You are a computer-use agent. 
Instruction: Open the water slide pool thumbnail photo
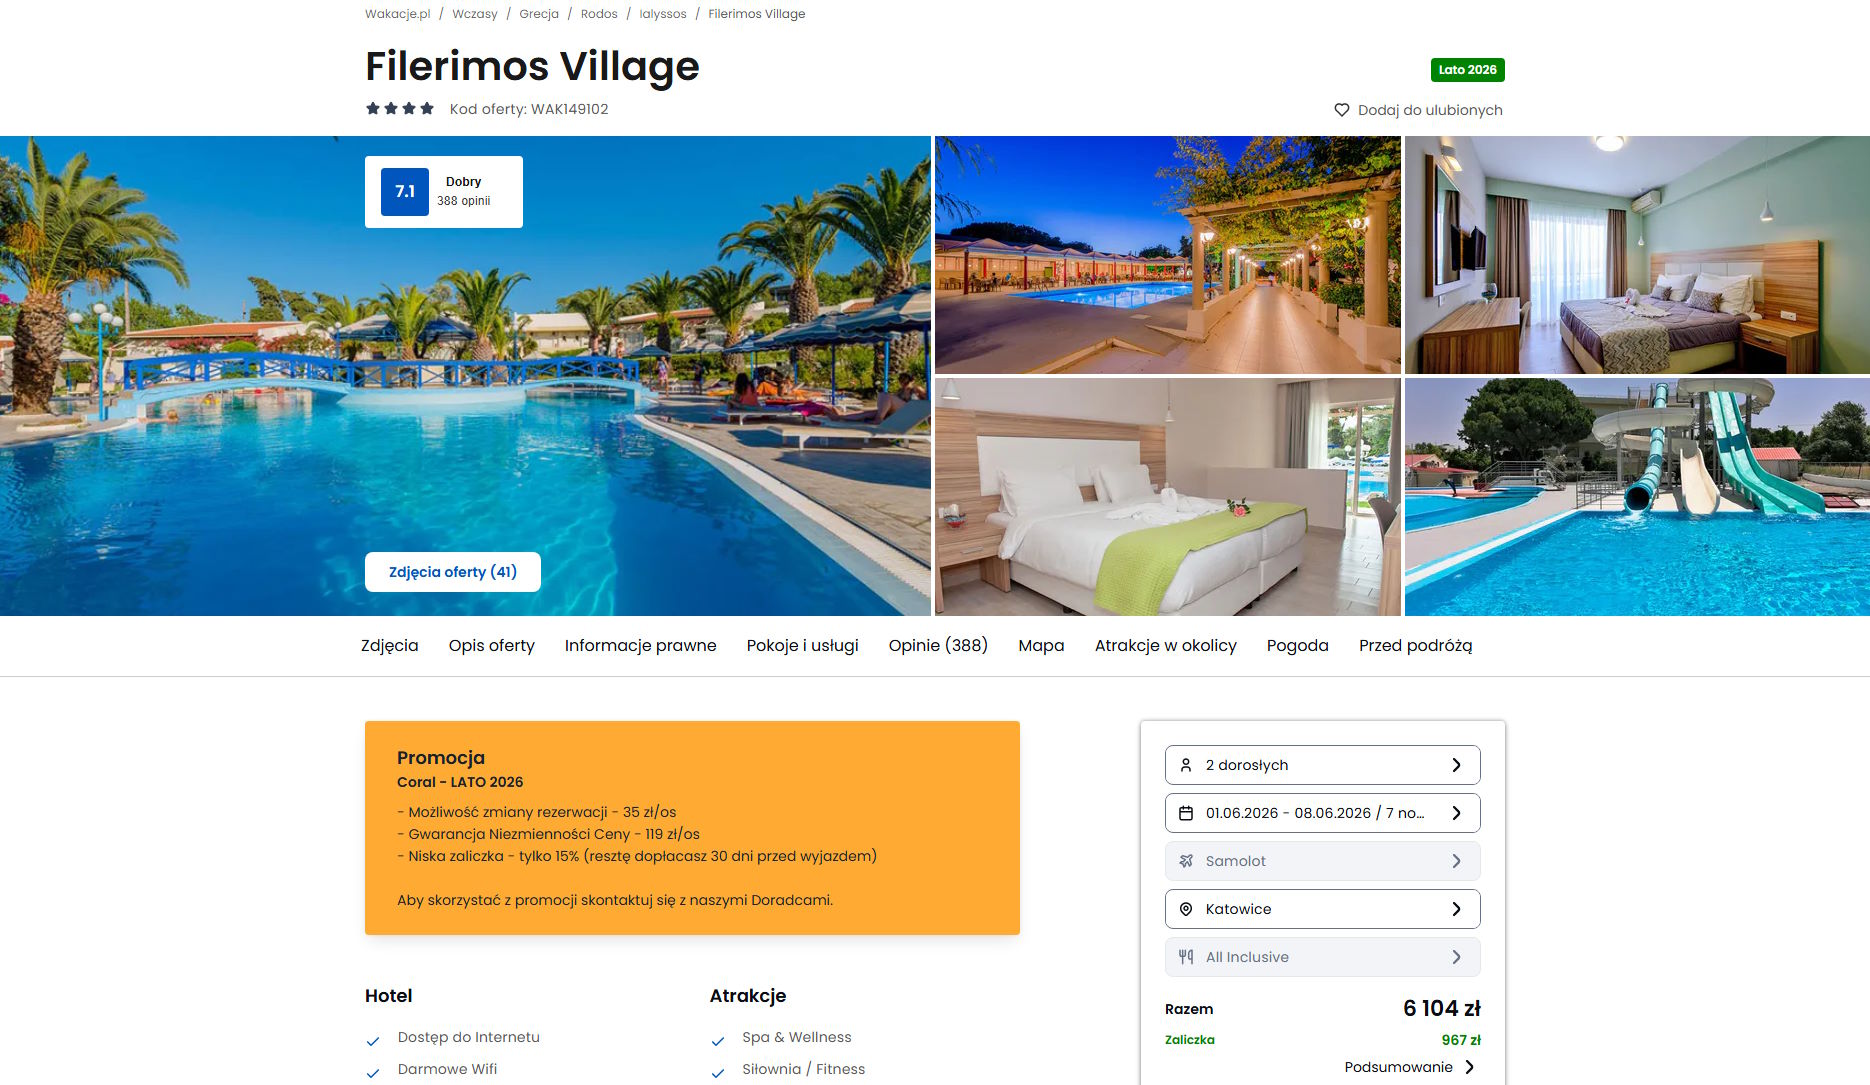(x=1637, y=497)
